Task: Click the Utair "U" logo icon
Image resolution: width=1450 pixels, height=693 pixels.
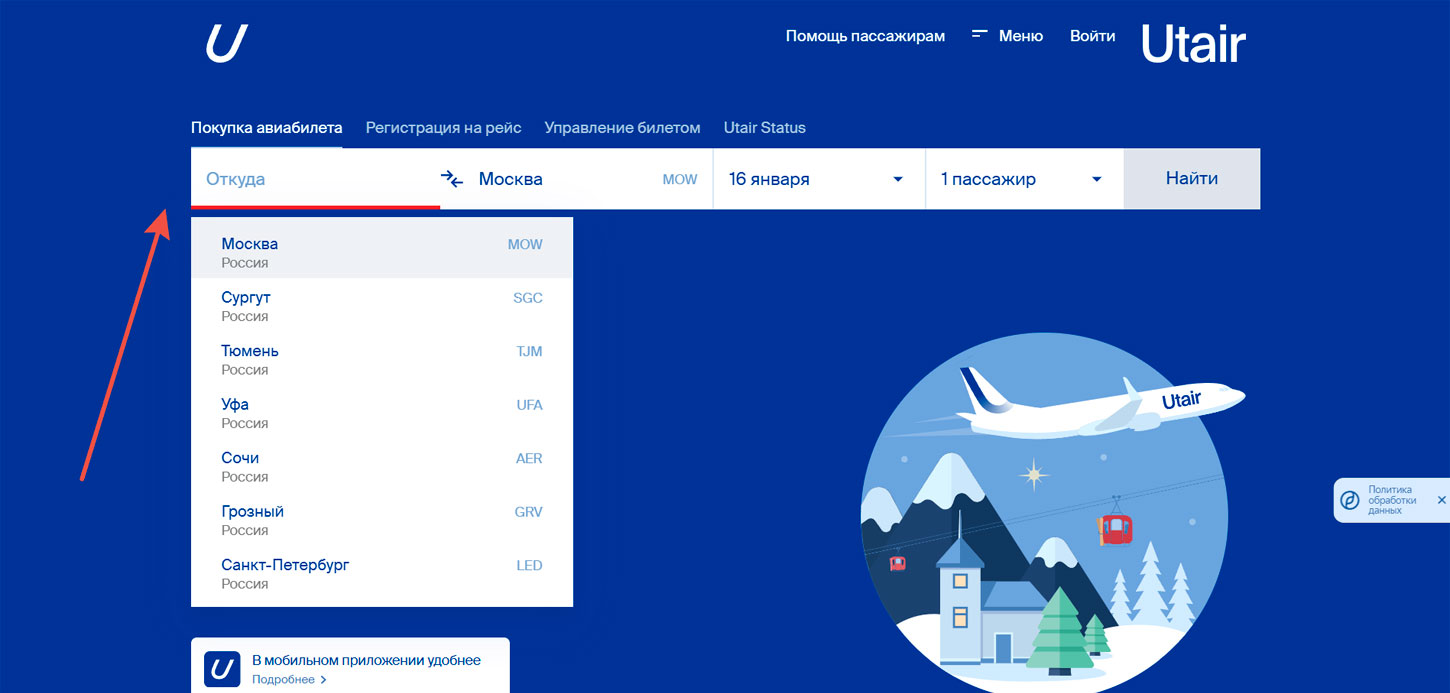Action: point(224,42)
